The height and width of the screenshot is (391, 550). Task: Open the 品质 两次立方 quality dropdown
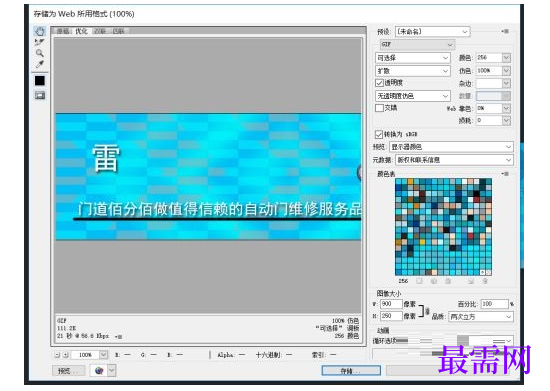481,317
